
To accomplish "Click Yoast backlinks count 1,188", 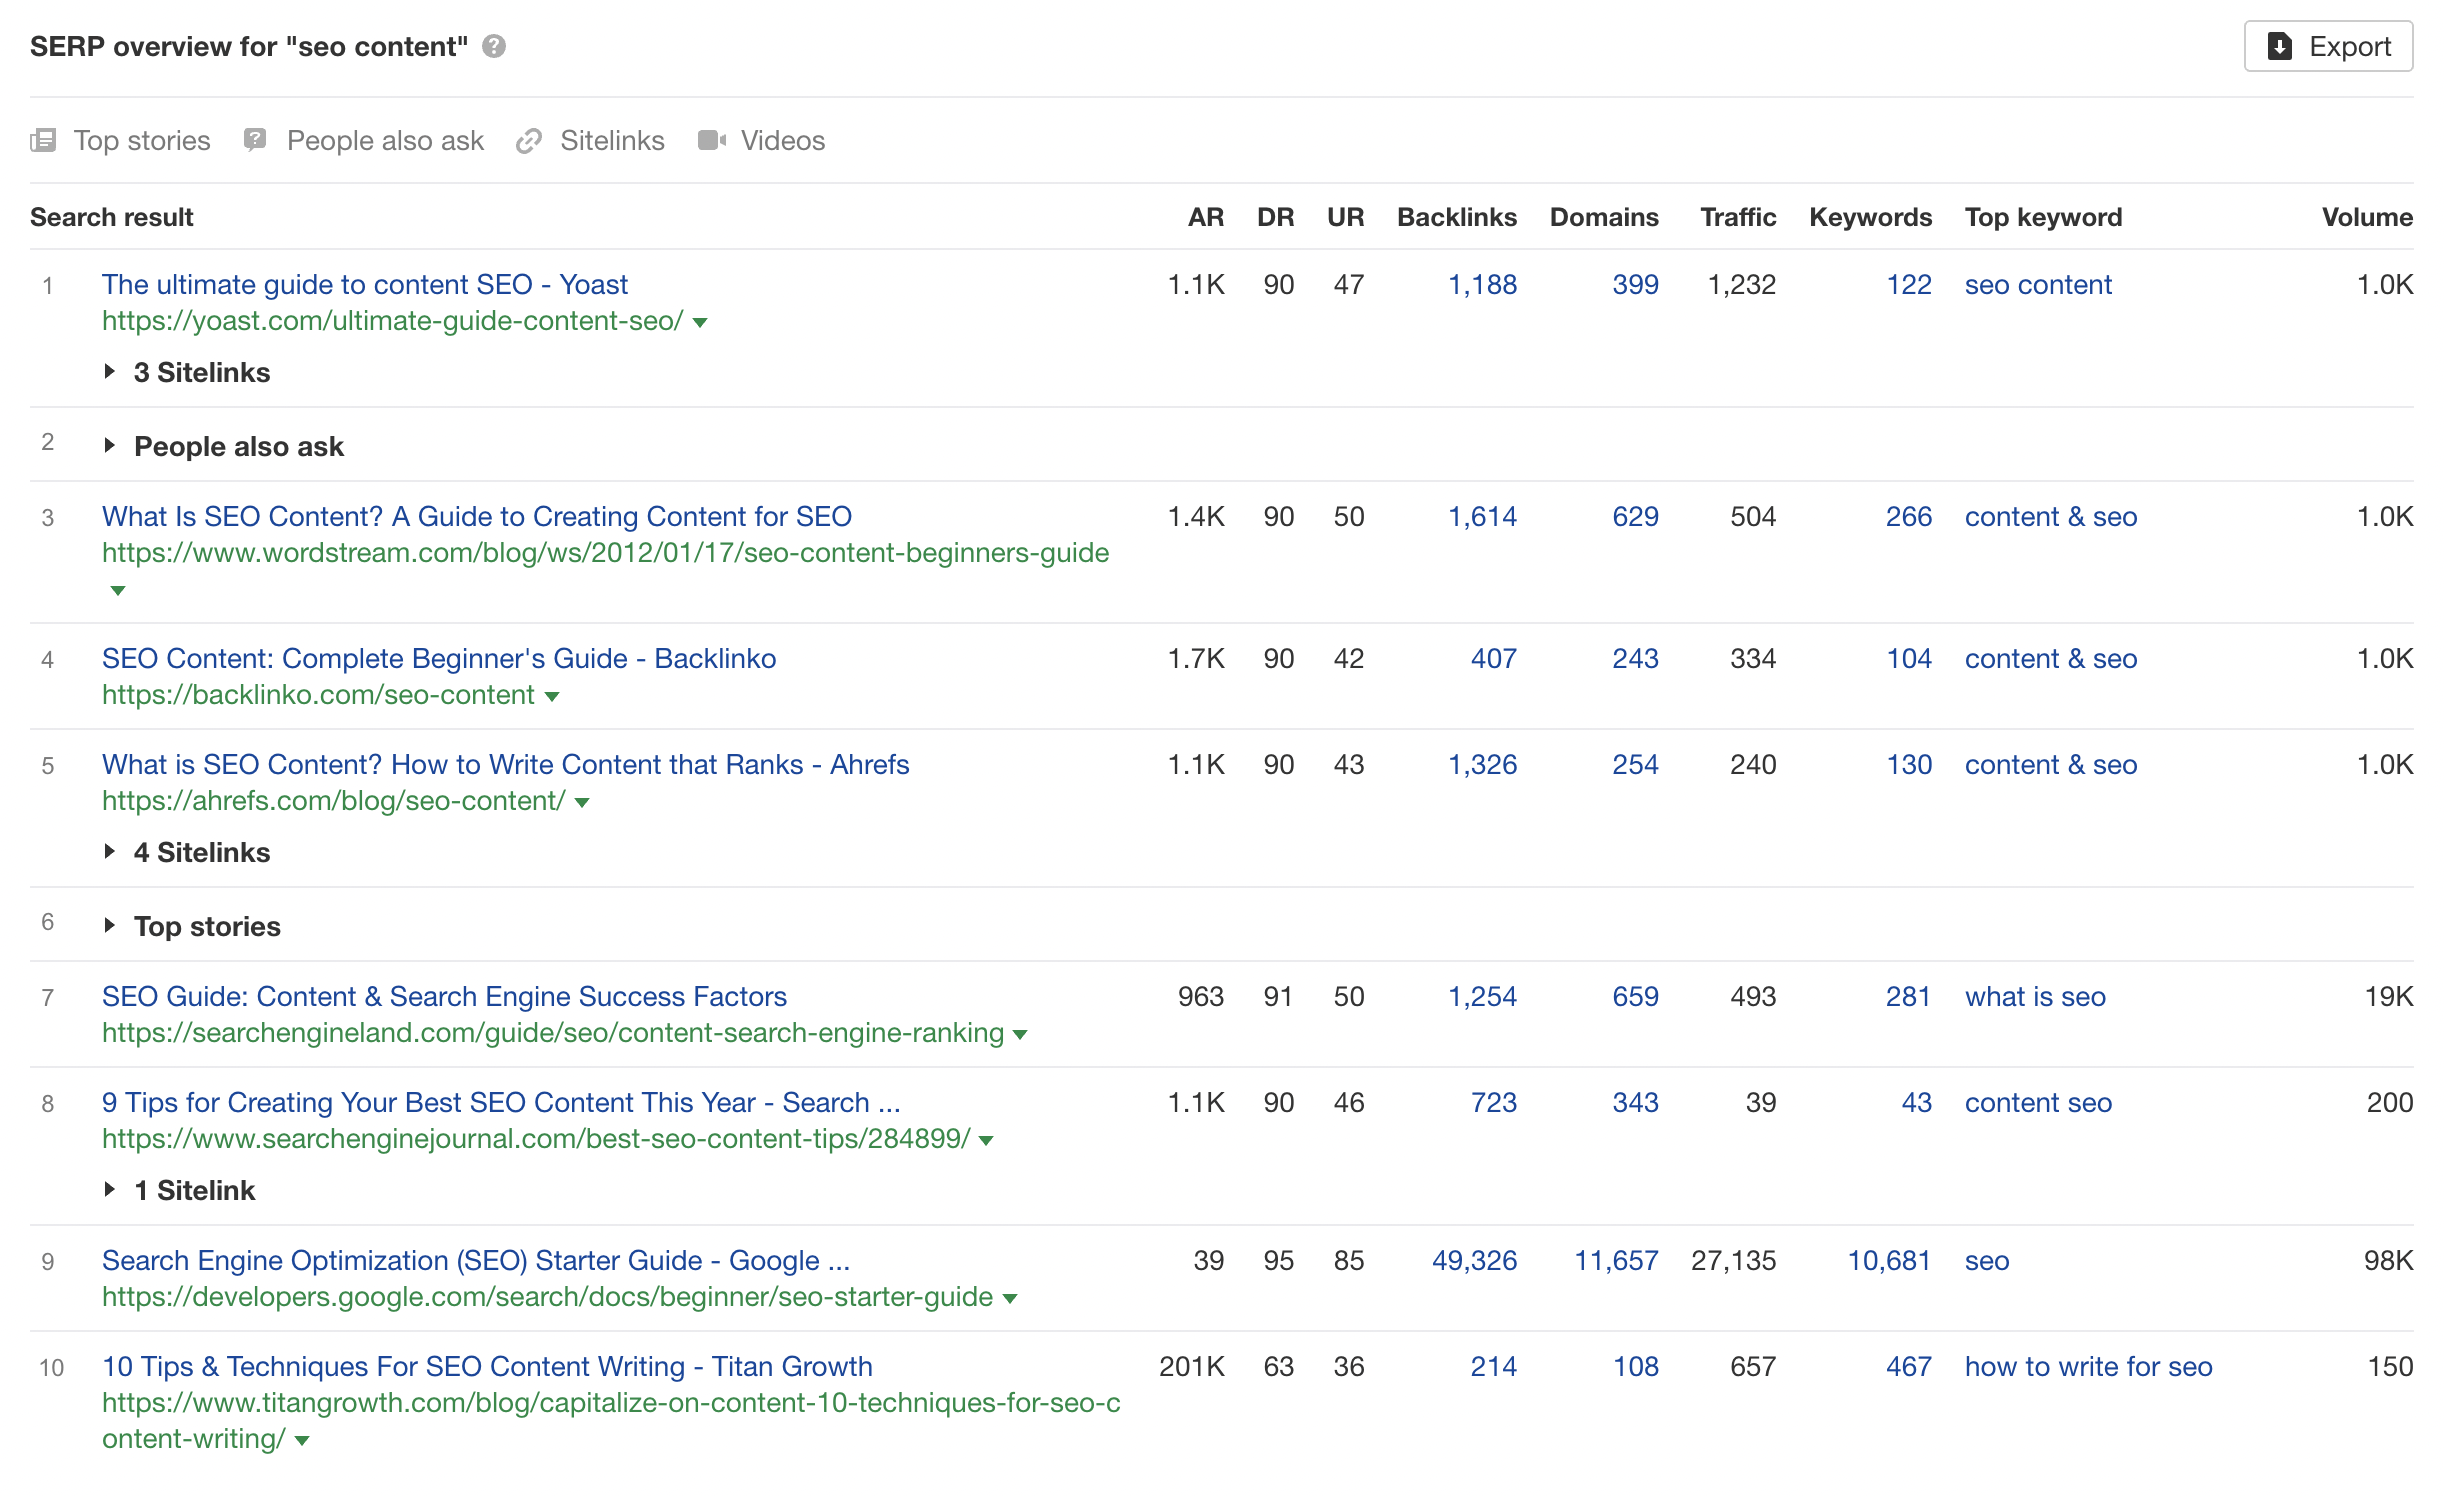I will [x=1482, y=284].
